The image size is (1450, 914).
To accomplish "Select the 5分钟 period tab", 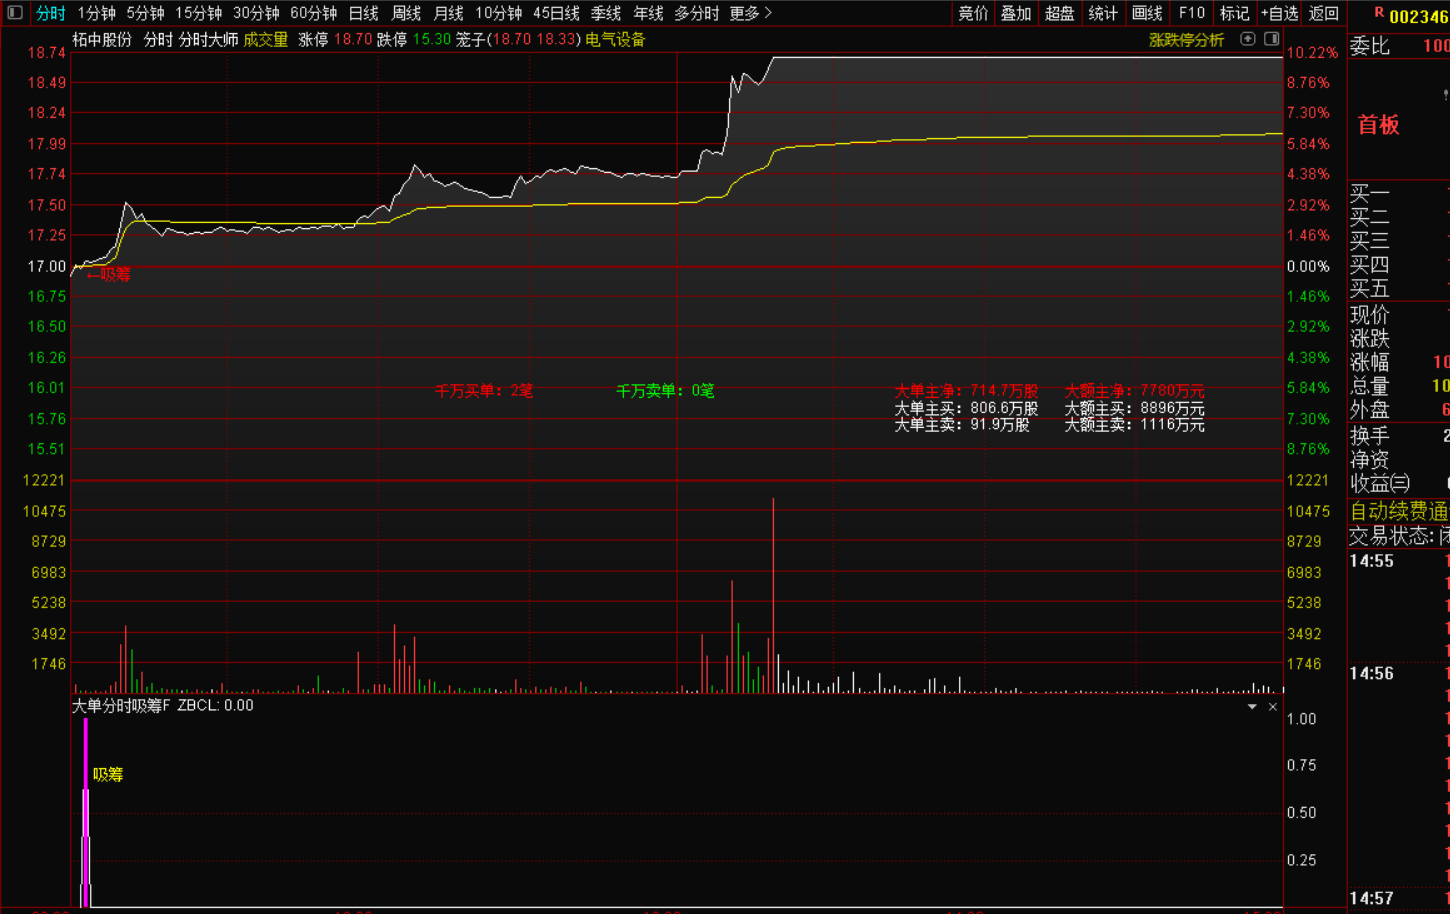I will click(145, 13).
